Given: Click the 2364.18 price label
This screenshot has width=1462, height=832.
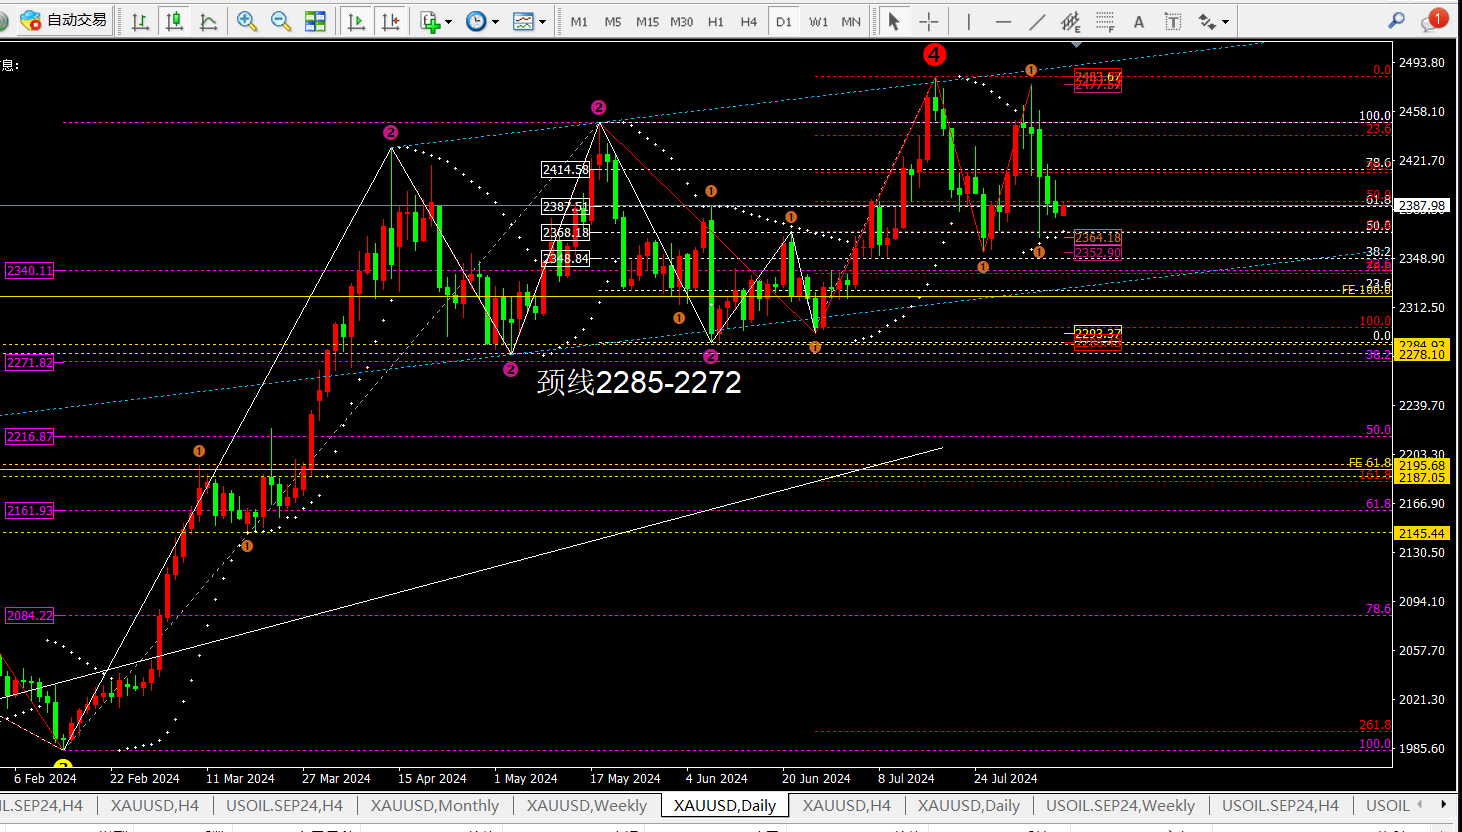Looking at the screenshot, I should (1098, 238).
